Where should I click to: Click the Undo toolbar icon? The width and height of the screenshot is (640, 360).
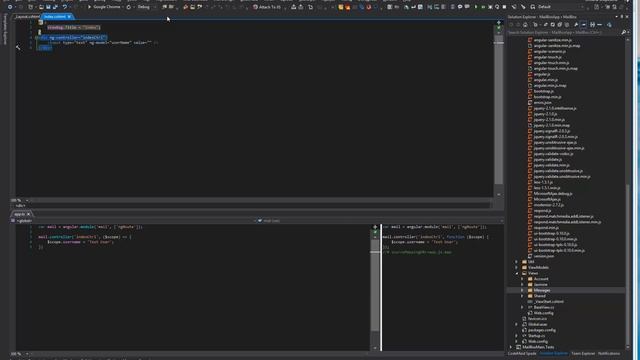coord(64,7)
